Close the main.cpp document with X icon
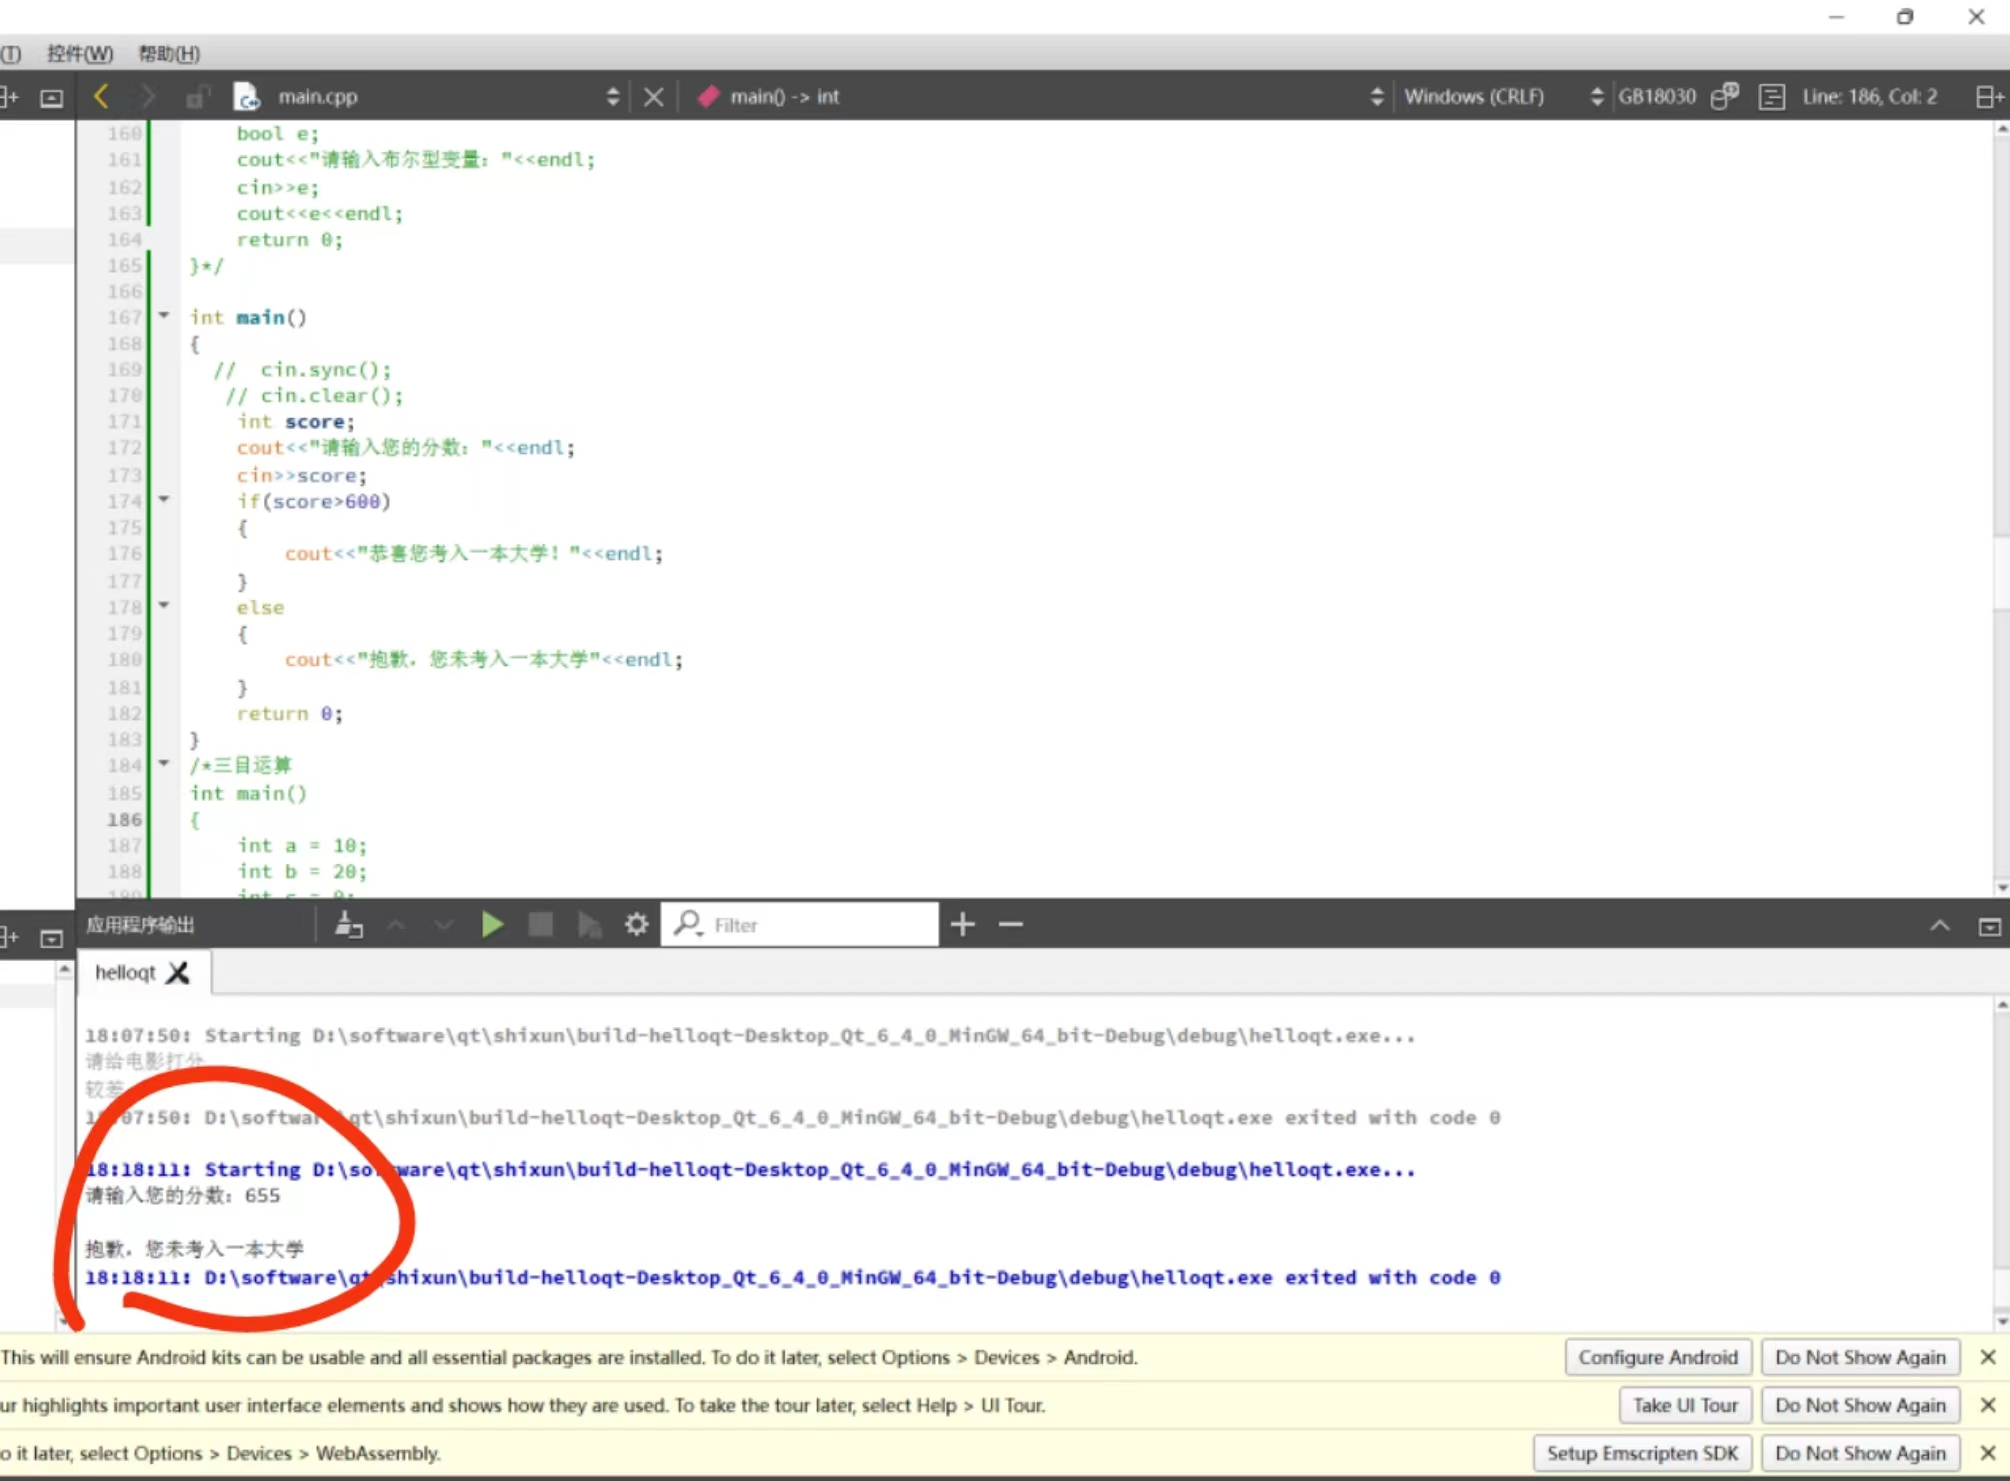 [x=653, y=96]
